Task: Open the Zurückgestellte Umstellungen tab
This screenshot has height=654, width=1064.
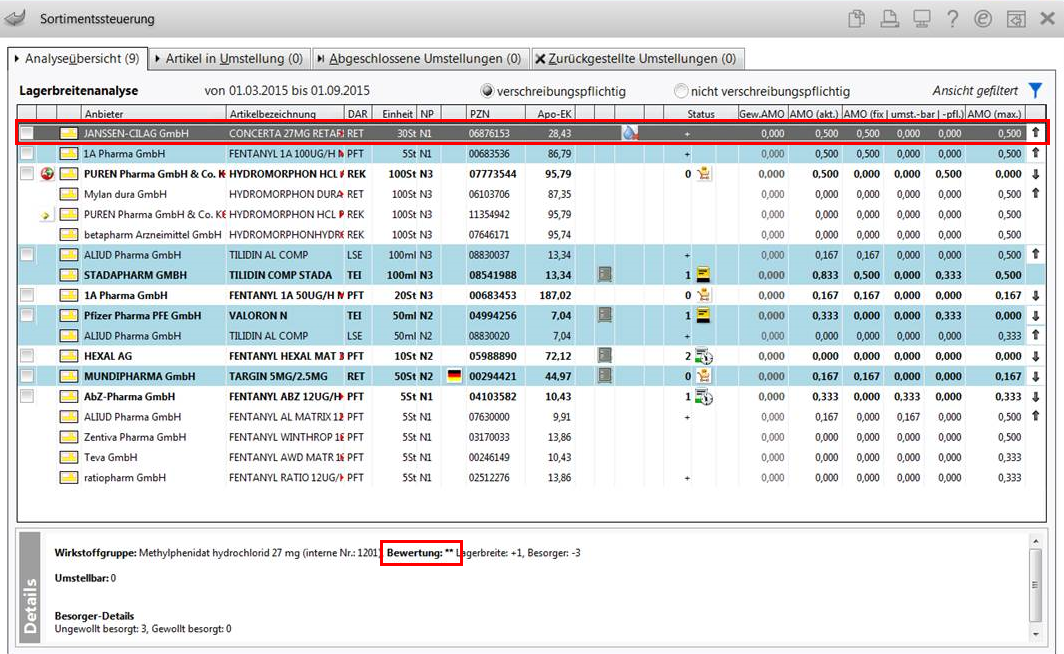Action: 636,58
